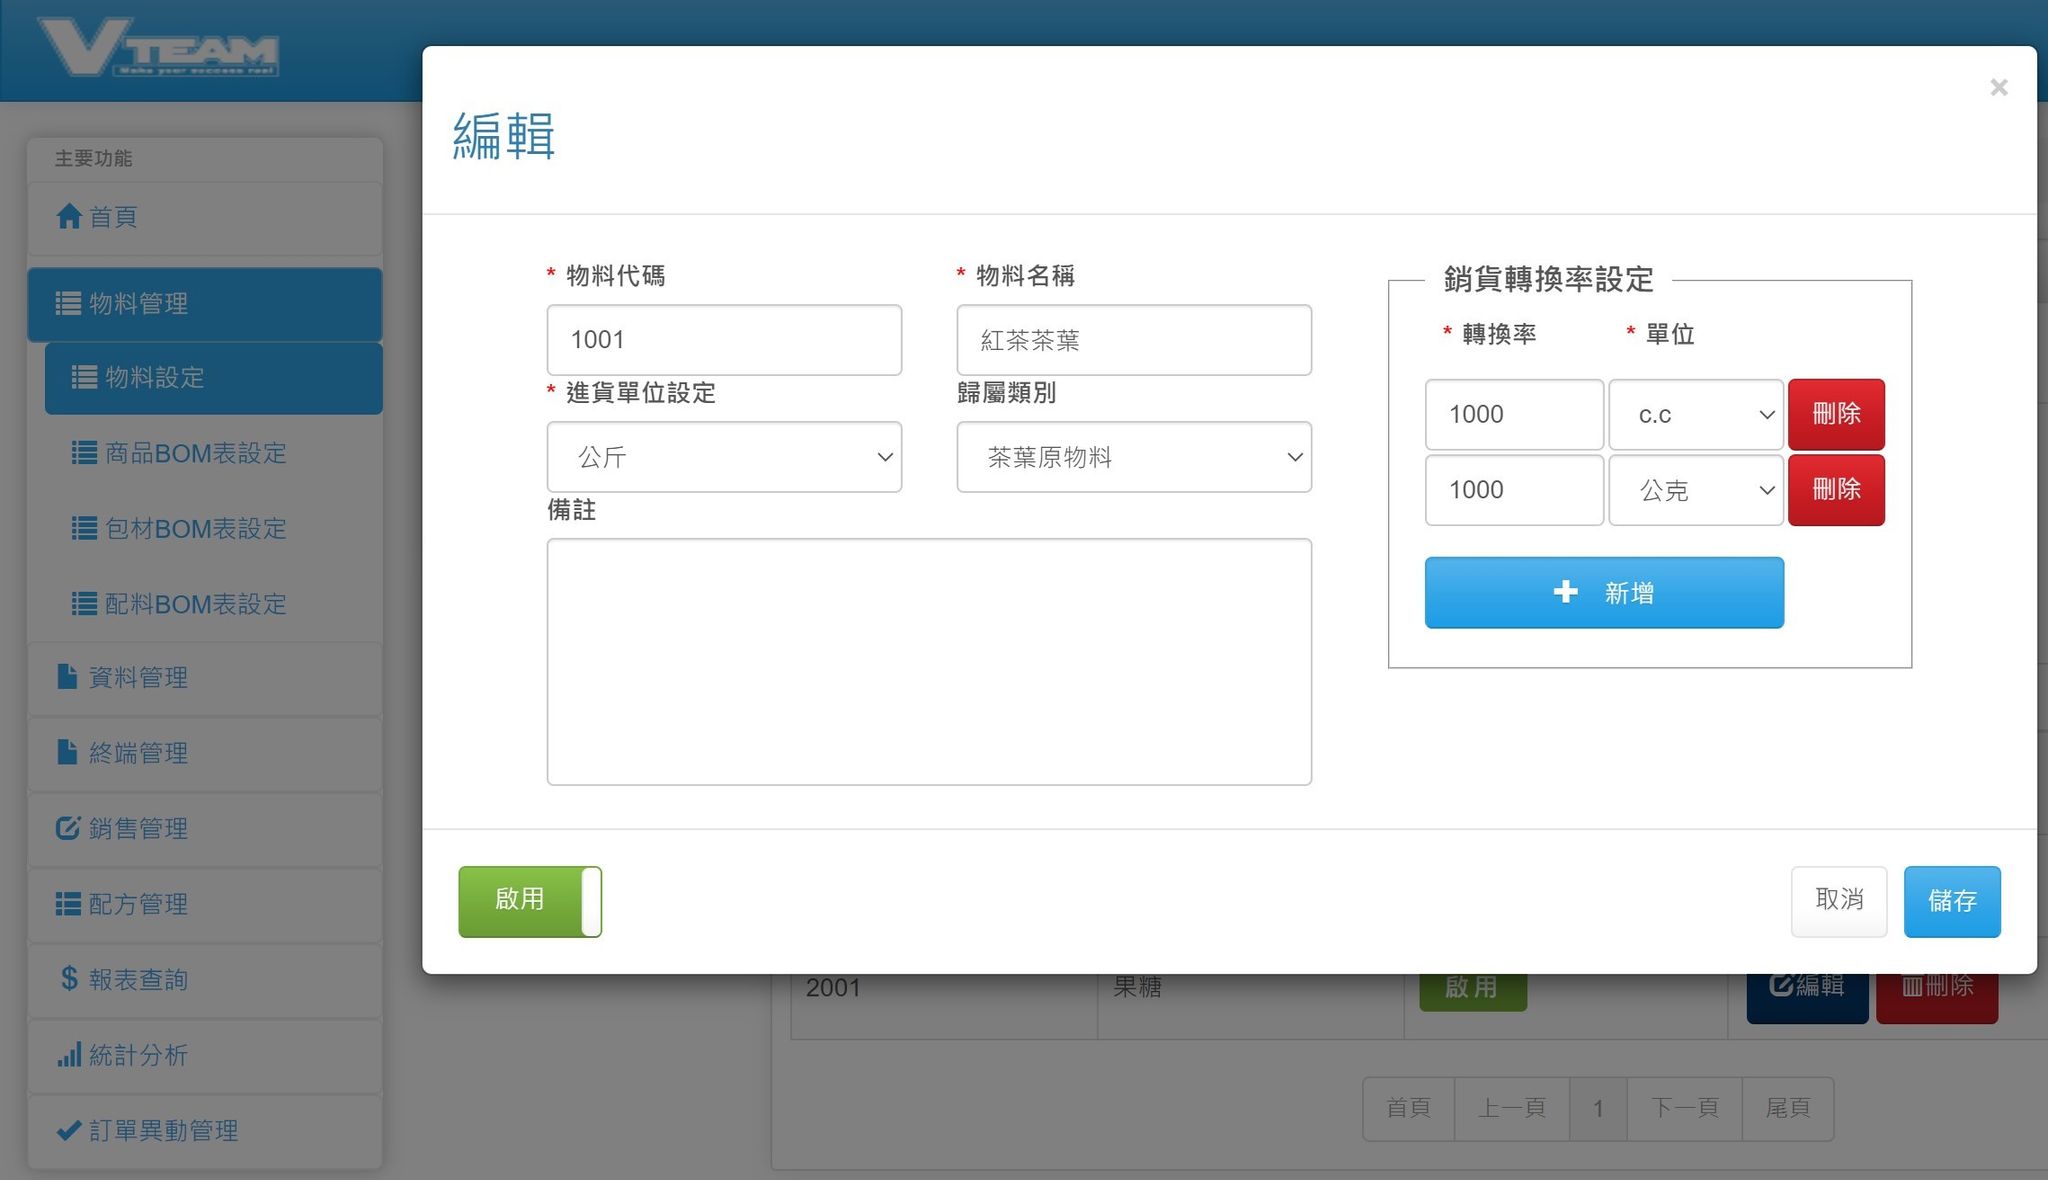The width and height of the screenshot is (2048, 1180).
Task: Click the bar chart icon beside 統計分析
Action: point(69,1055)
